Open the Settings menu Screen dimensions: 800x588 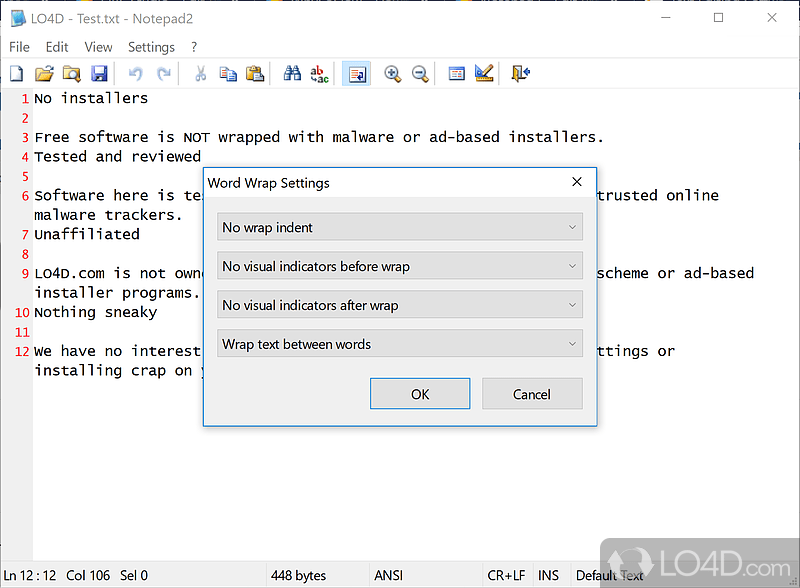151,47
